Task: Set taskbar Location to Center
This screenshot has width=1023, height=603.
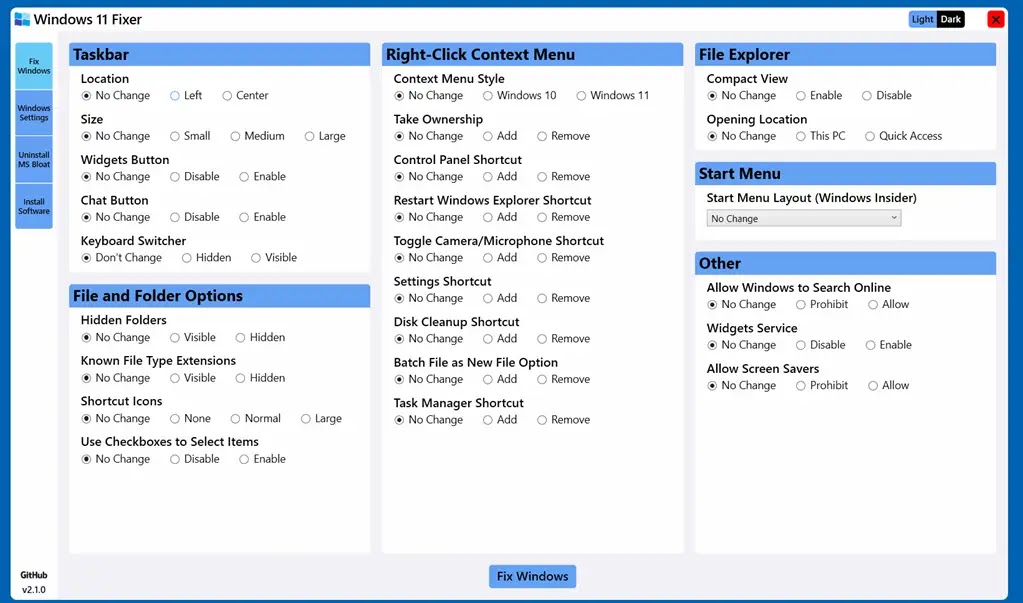Action: 245,95
